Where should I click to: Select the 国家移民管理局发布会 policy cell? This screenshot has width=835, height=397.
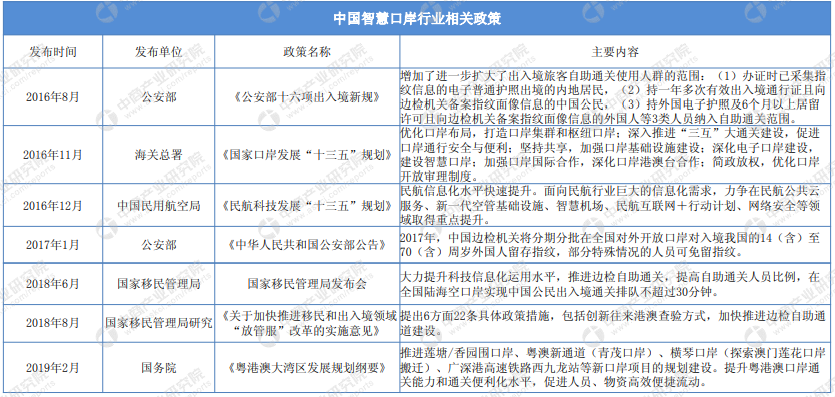[307, 284]
